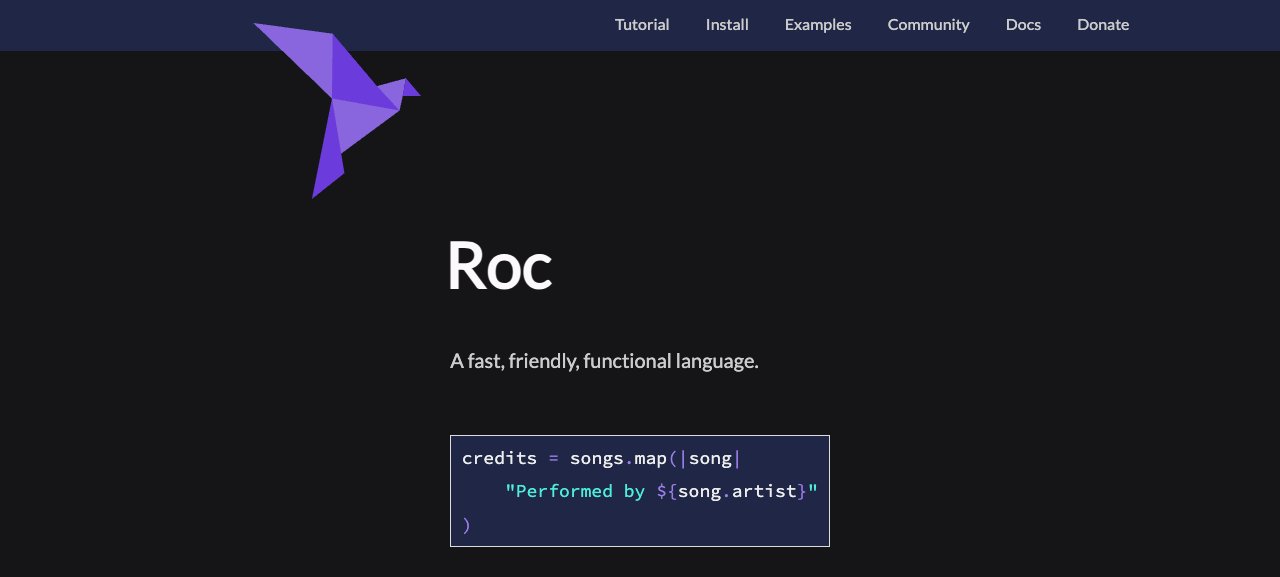This screenshot has height=577, width=1280.
Task: Click the large Roc heading
Action: click(499, 266)
